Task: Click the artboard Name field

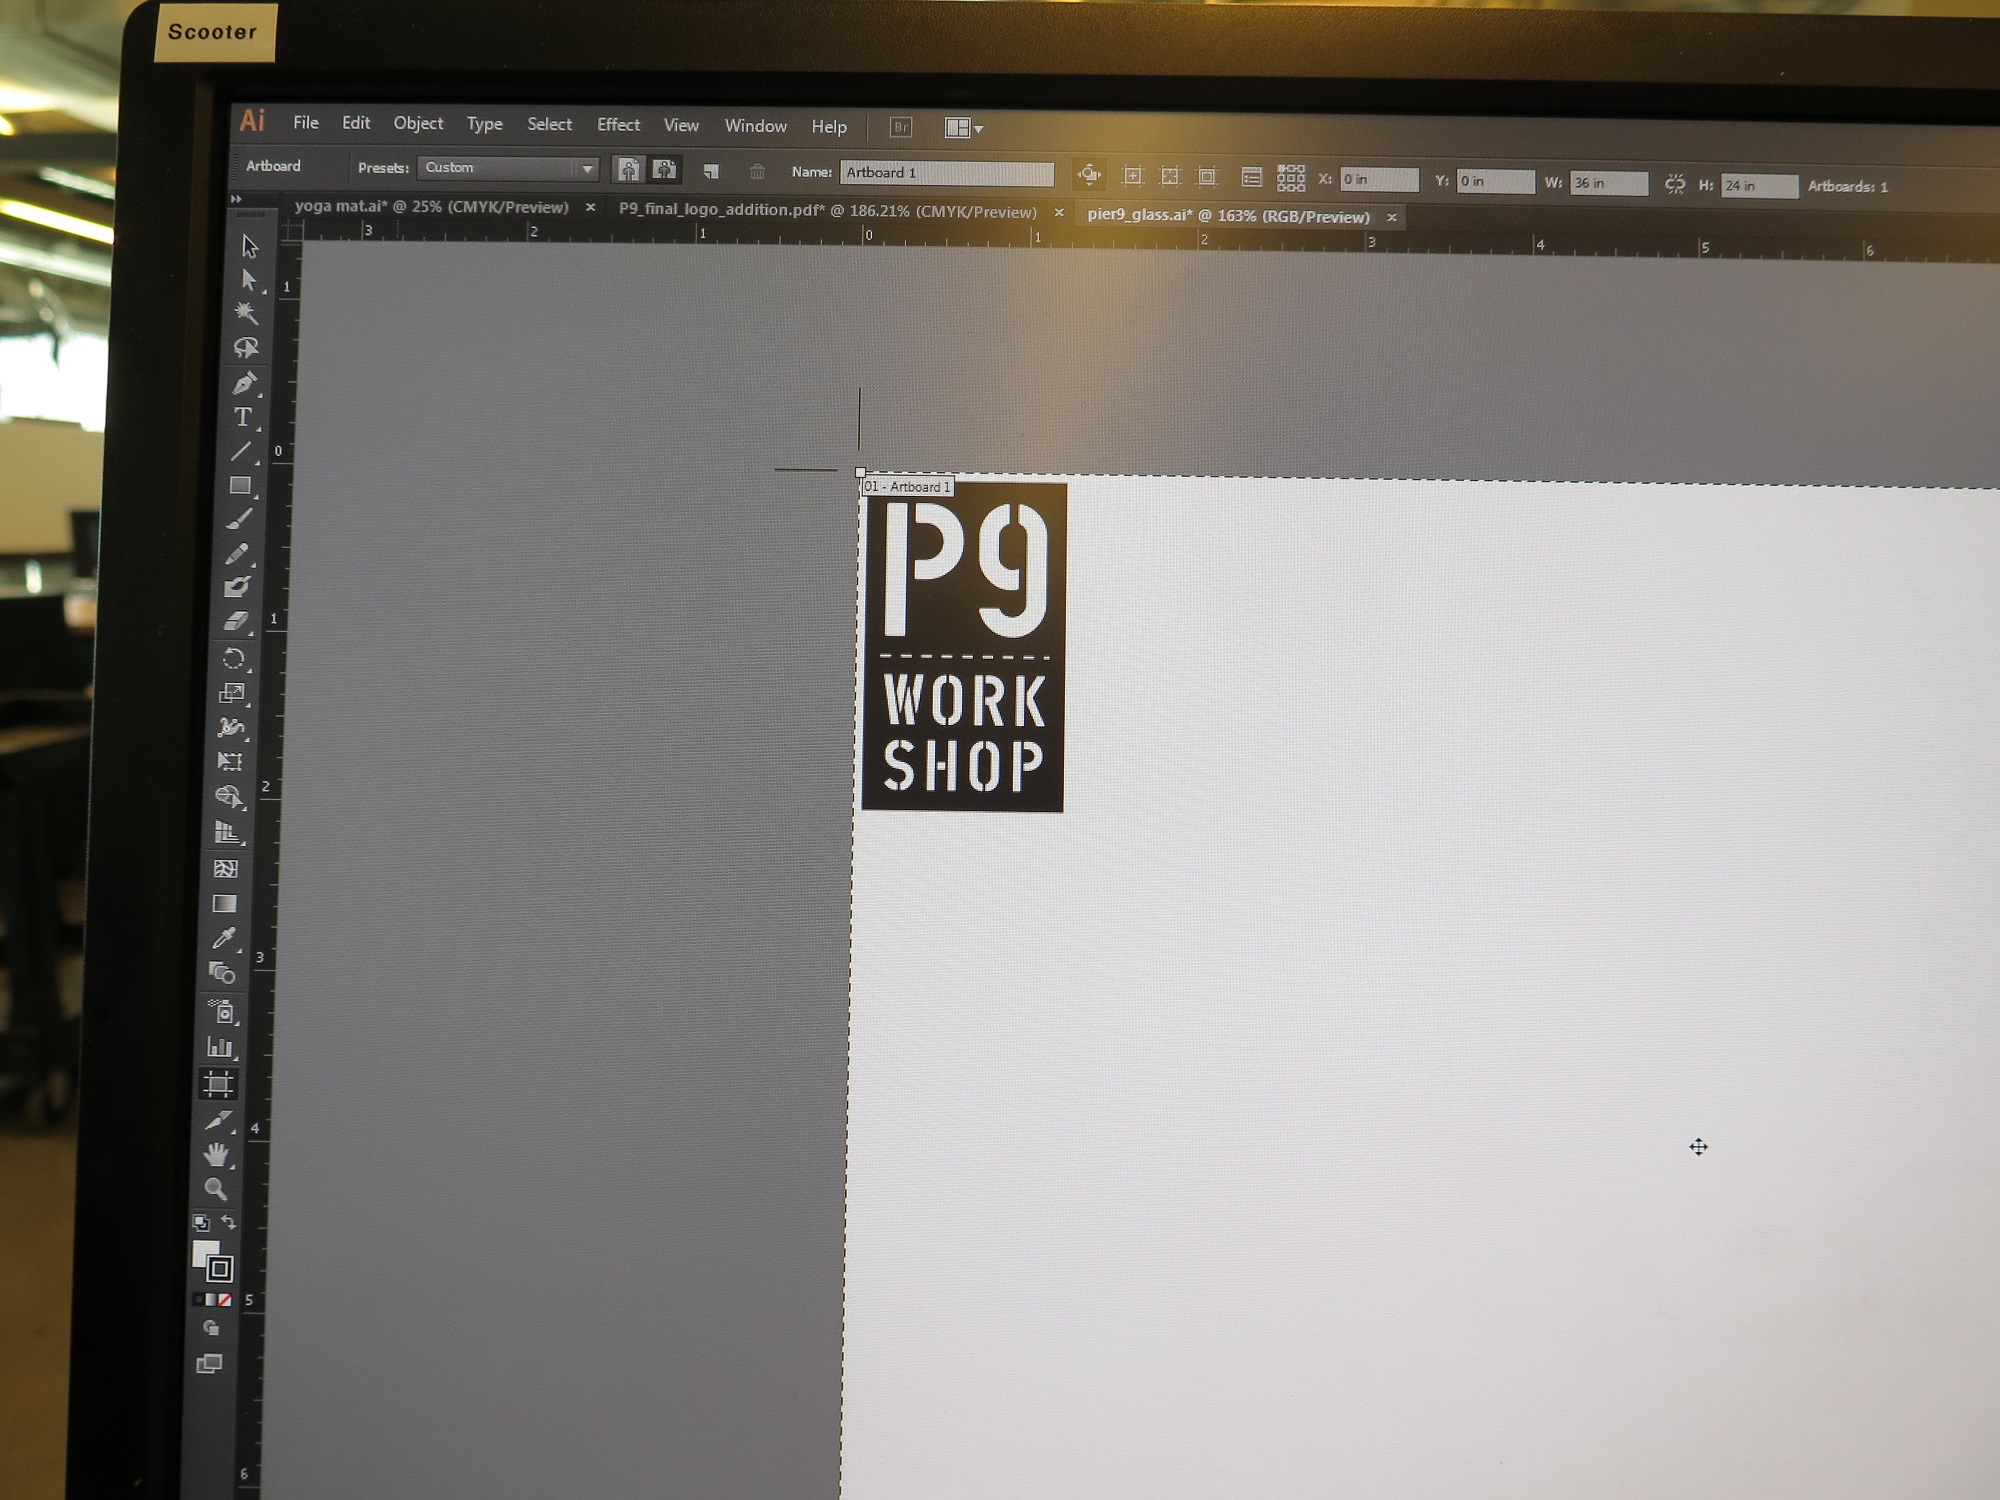Action: (x=947, y=173)
